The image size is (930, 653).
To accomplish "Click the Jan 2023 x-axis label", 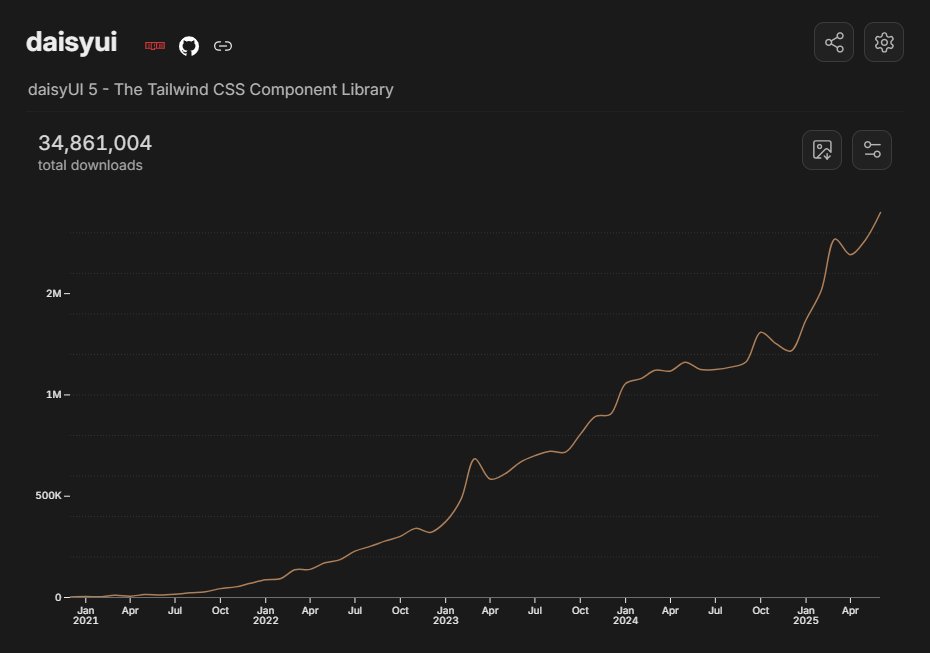I will coord(445,615).
